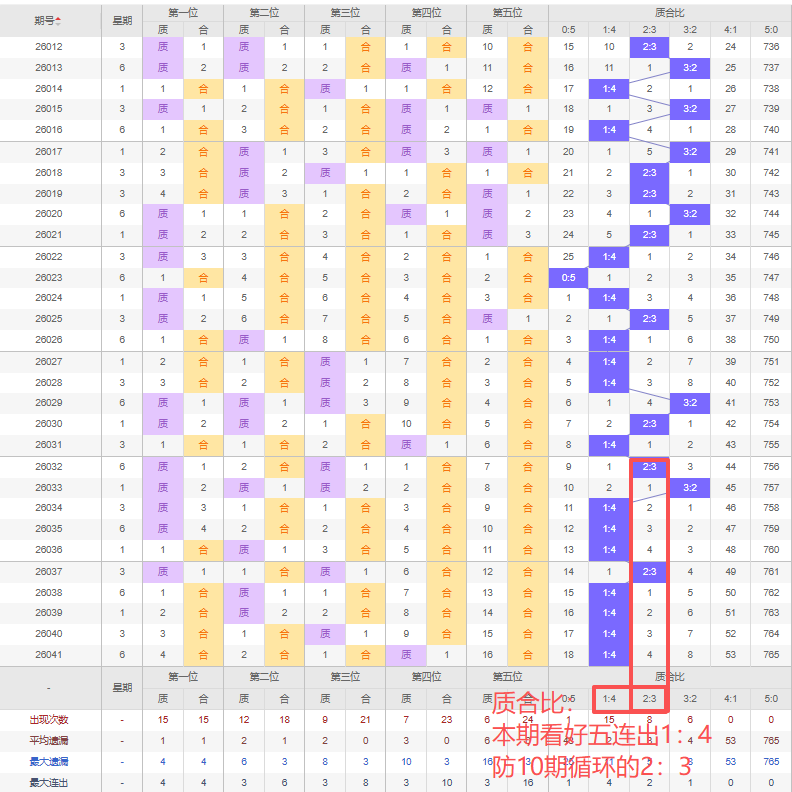Select period number 26012
The width and height of the screenshot is (792, 792).
coord(49,47)
